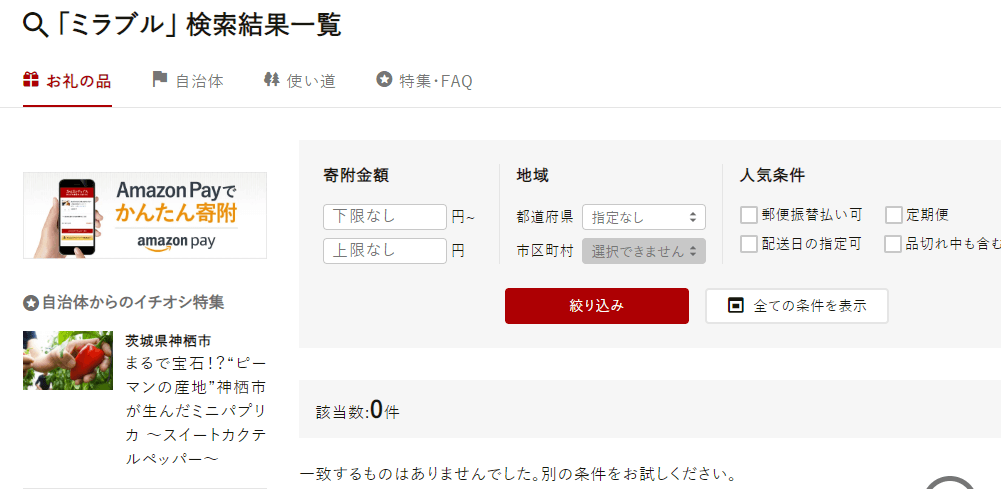Click the trees icon beside 使い道

pos(272,80)
